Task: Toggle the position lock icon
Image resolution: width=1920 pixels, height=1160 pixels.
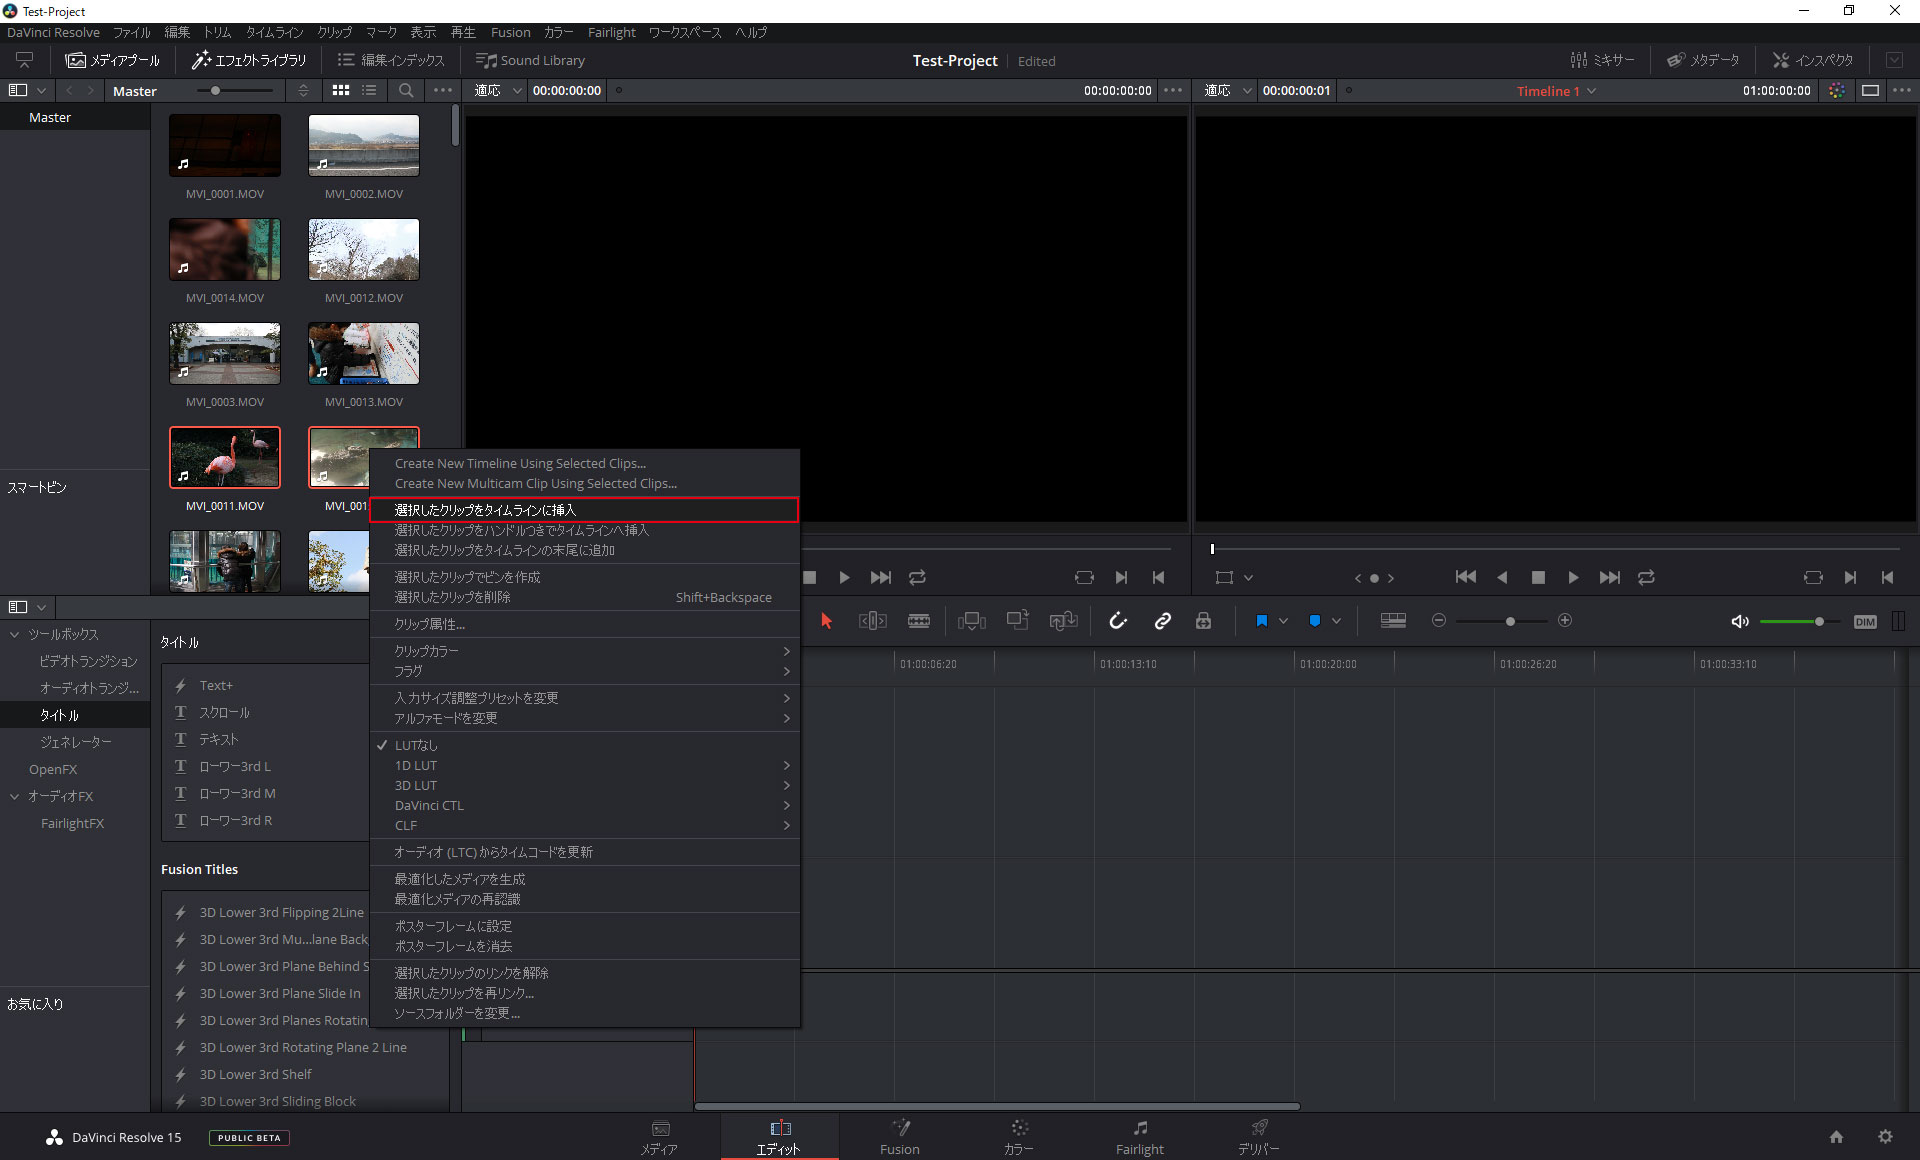Action: 1204,621
